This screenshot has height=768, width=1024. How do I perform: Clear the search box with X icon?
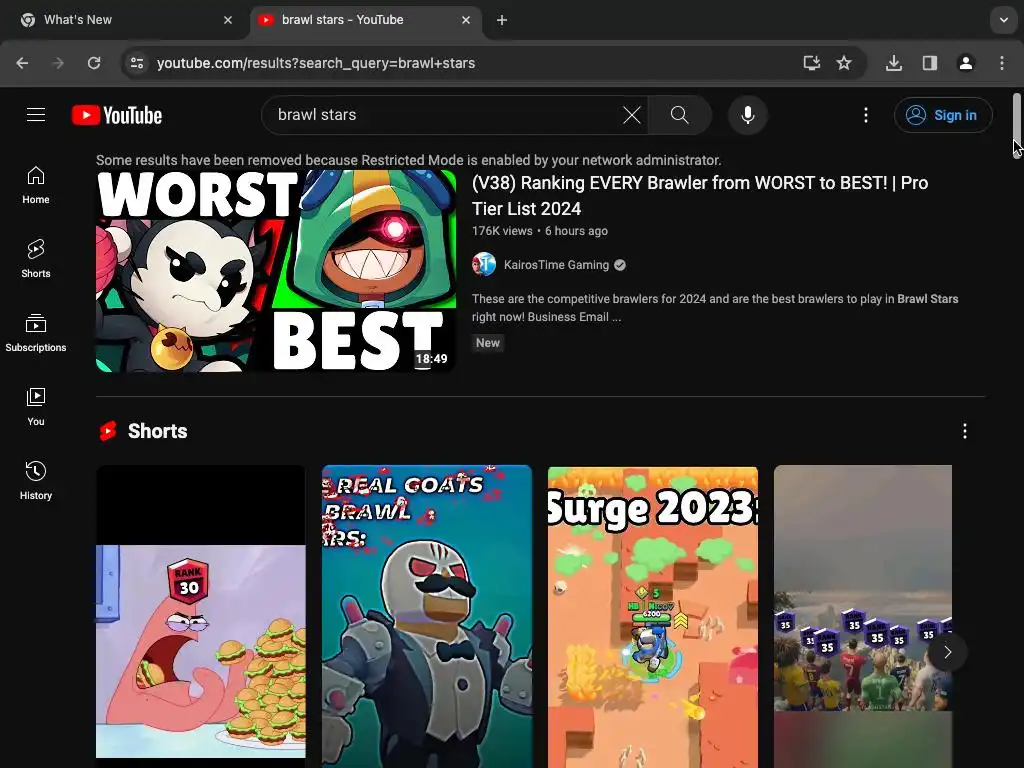632,115
